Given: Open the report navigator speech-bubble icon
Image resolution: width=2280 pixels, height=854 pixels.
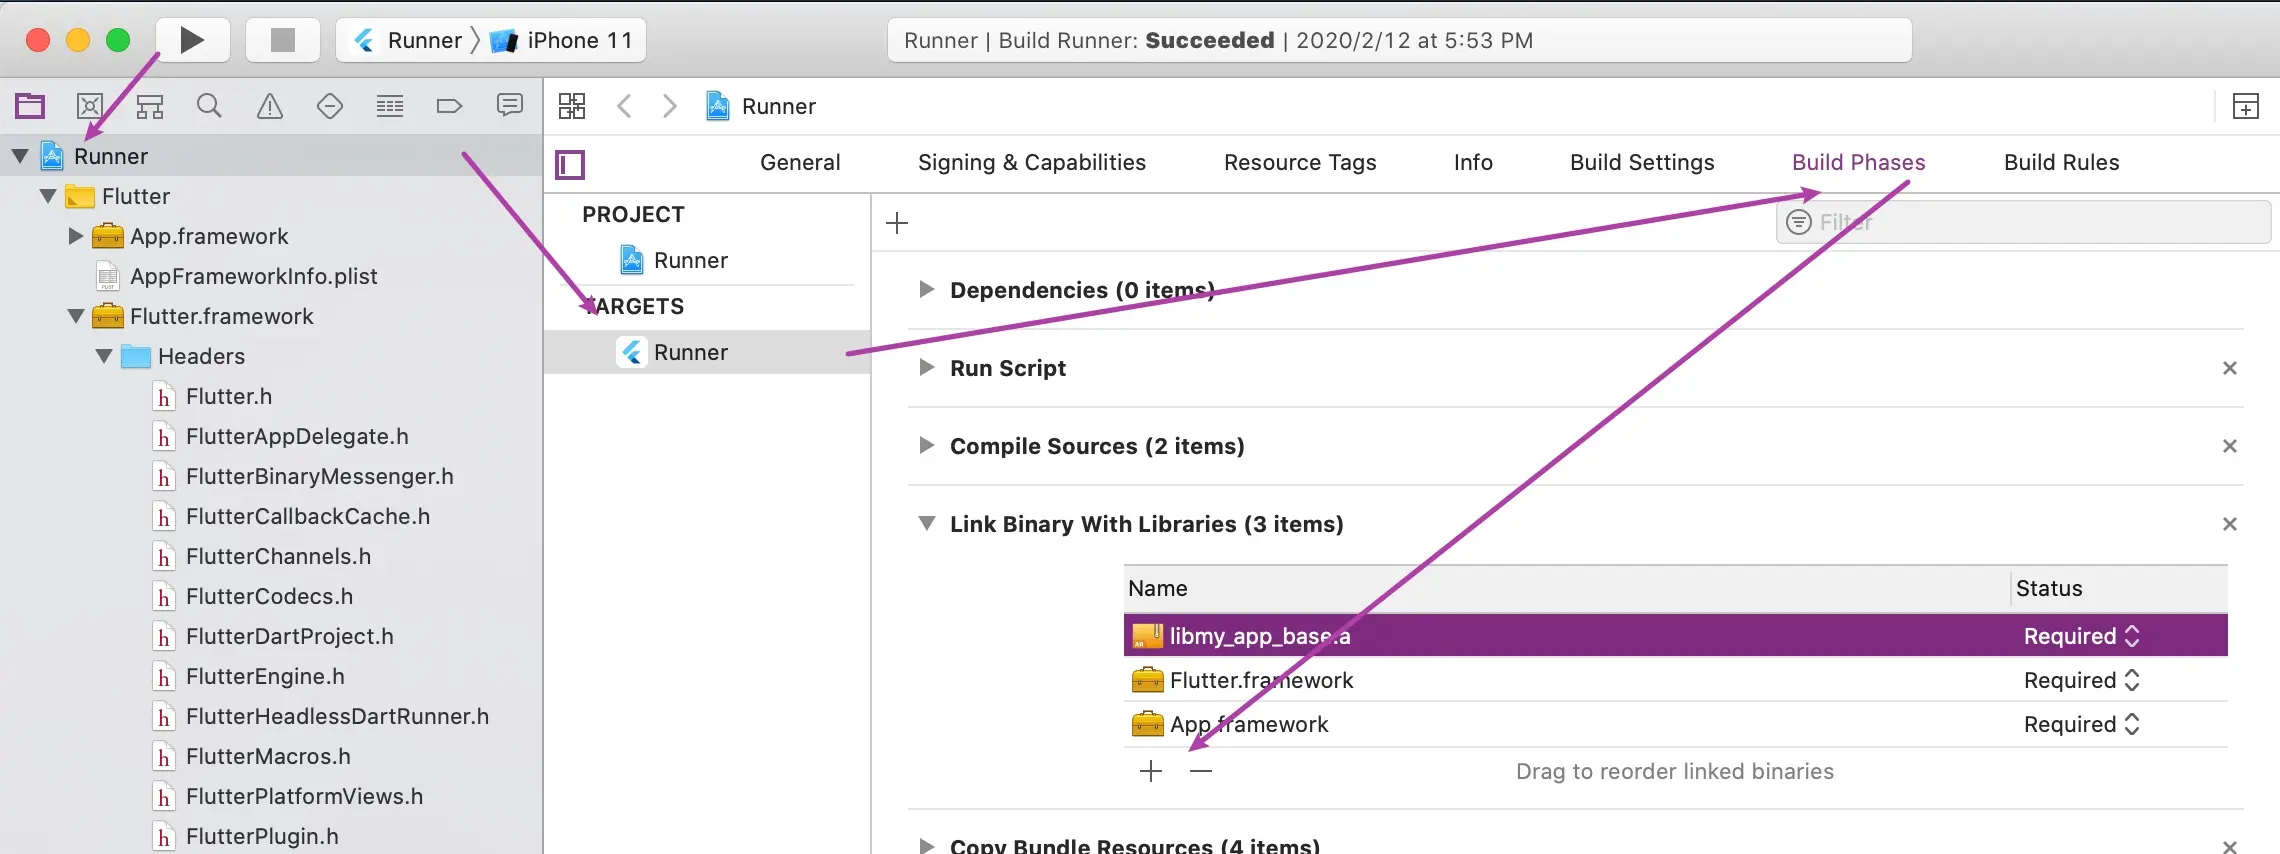Looking at the screenshot, I should [510, 105].
